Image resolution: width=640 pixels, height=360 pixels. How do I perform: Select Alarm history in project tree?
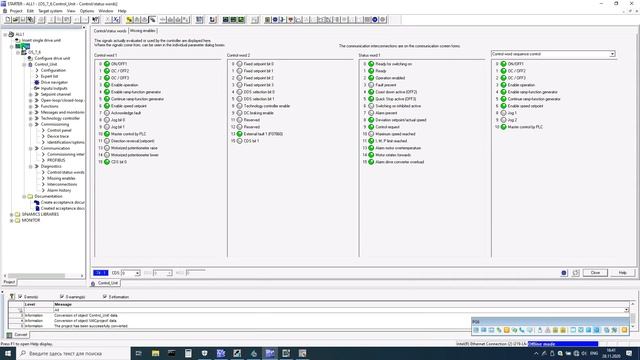pos(59,191)
